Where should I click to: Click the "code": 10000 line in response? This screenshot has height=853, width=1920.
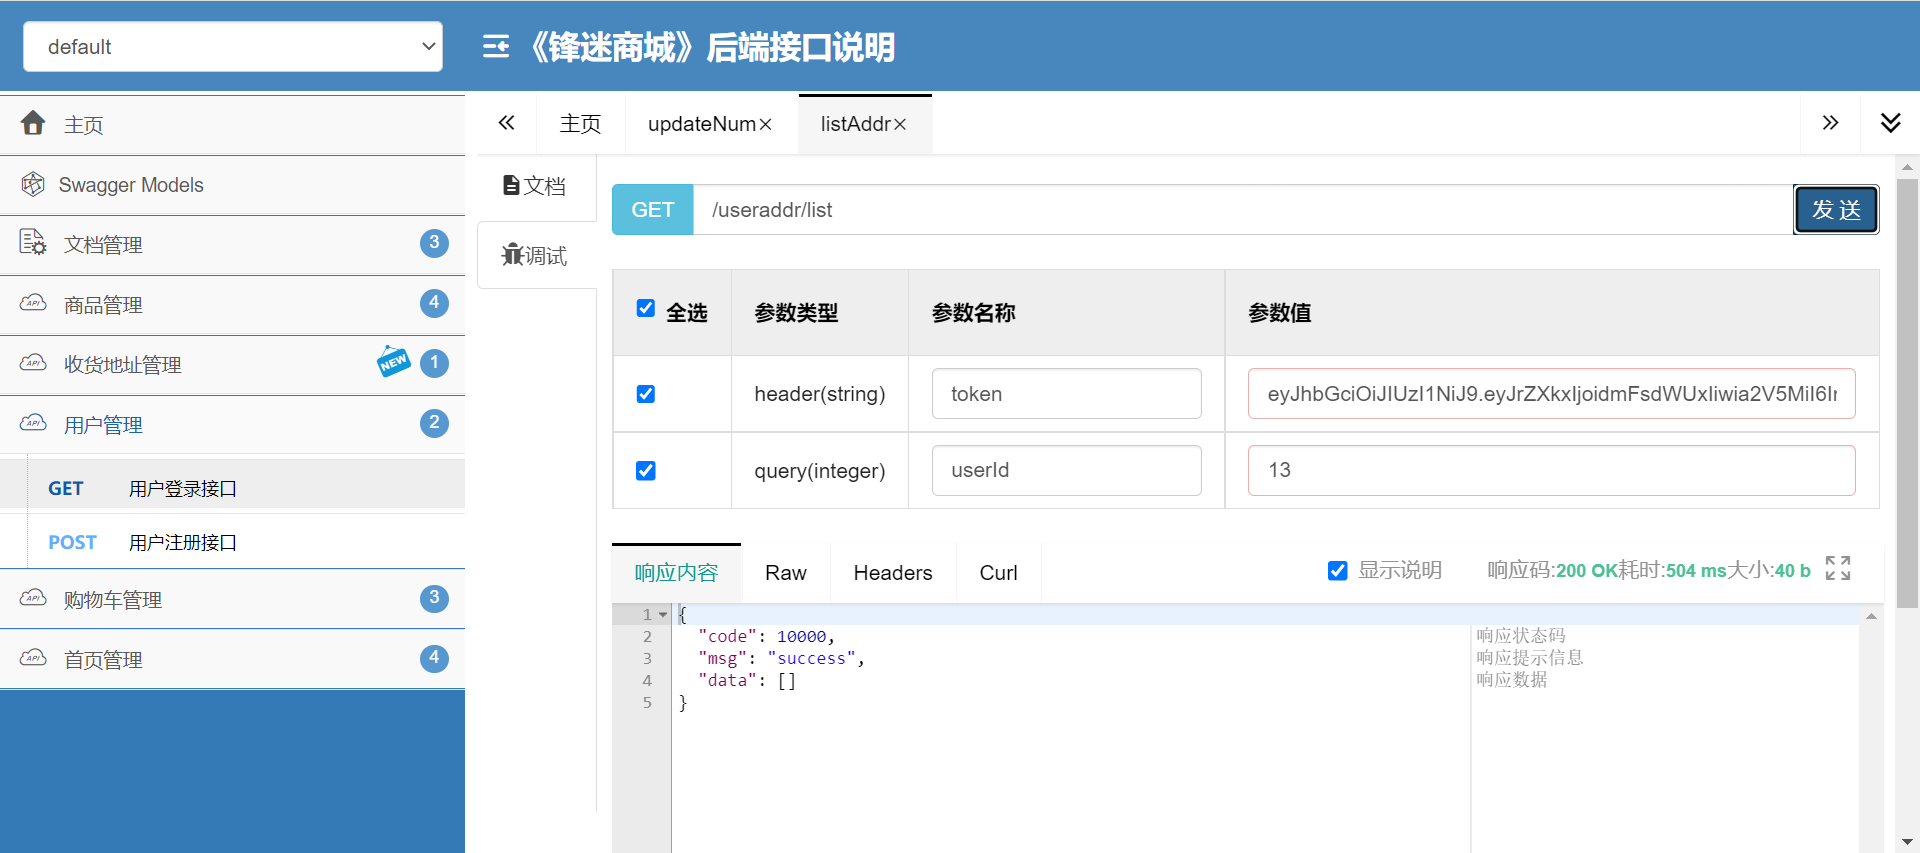(767, 637)
